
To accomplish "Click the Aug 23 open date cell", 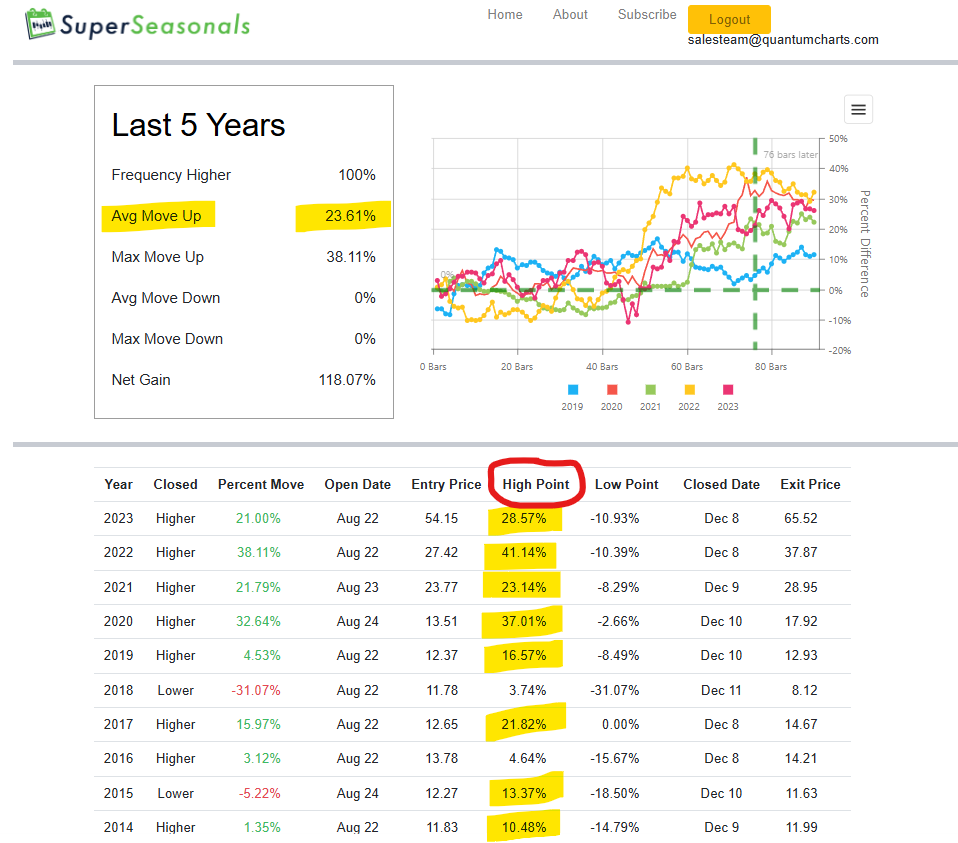I will point(357,588).
